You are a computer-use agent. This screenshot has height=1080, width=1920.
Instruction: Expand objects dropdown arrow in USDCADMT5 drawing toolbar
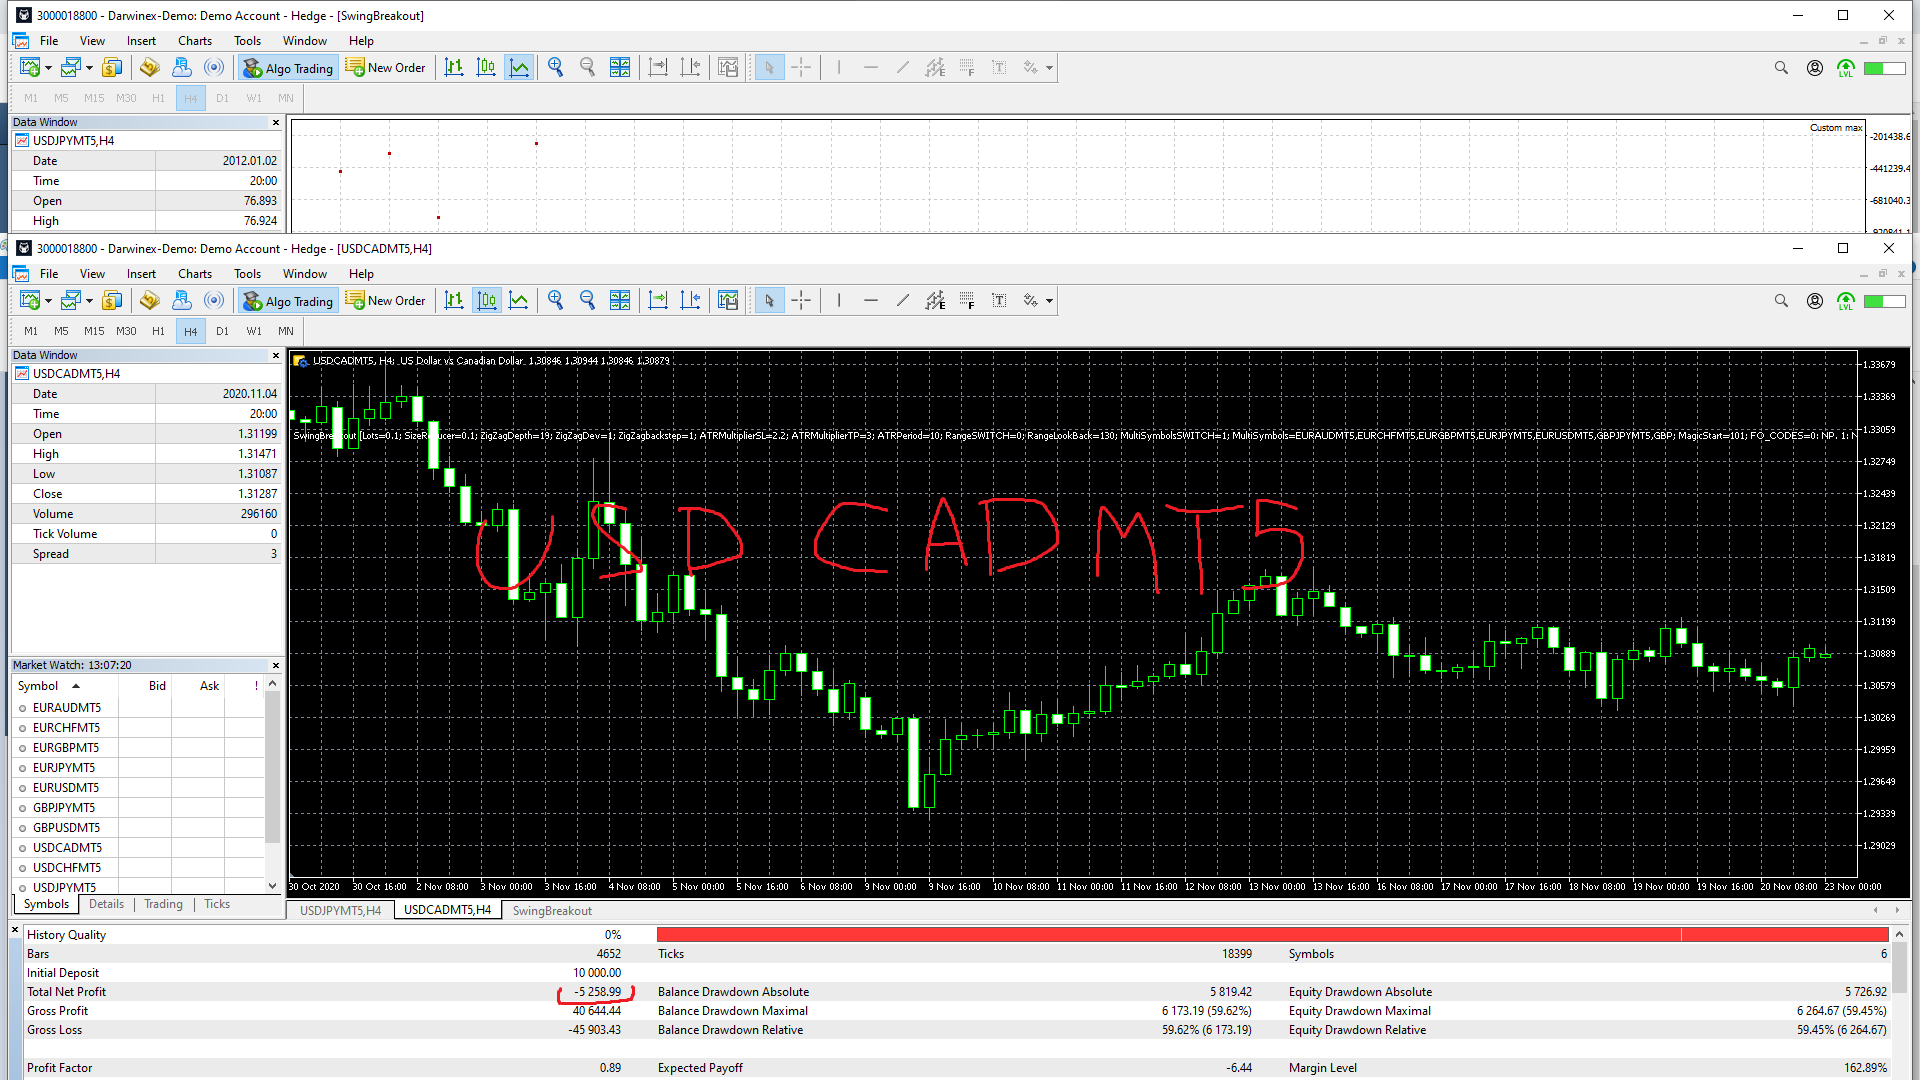[1049, 301]
